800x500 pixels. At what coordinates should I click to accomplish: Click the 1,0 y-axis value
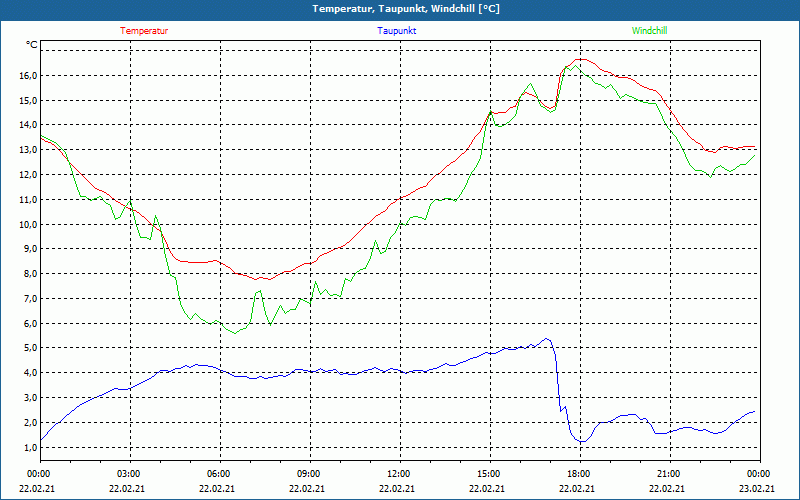(31, 447)
